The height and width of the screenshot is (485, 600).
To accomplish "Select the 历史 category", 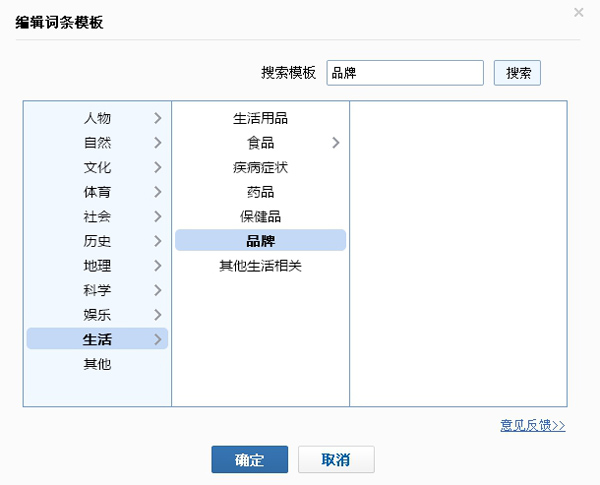I will click(97, 241).
